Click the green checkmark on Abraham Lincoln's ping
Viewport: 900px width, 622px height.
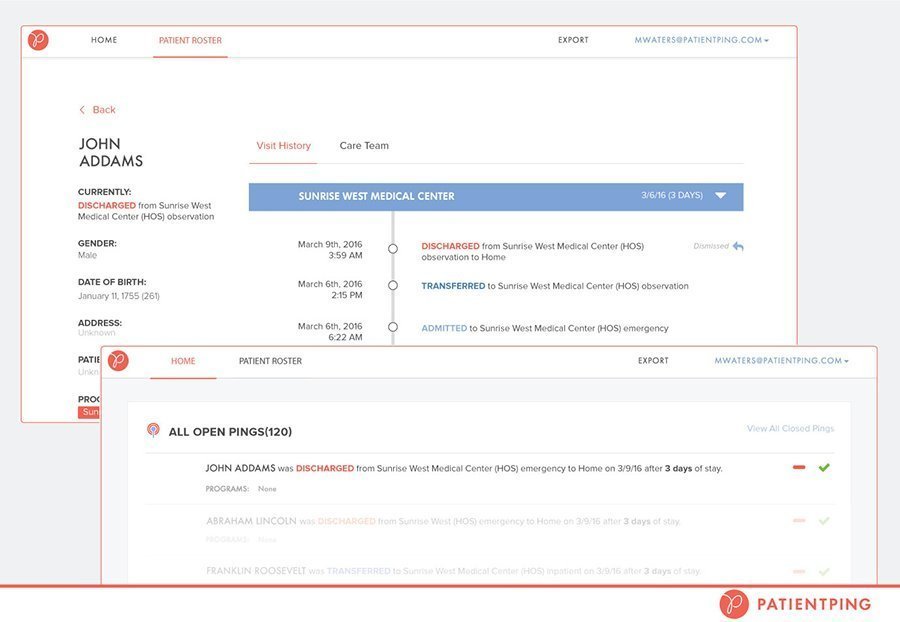[x=824, y=520]
